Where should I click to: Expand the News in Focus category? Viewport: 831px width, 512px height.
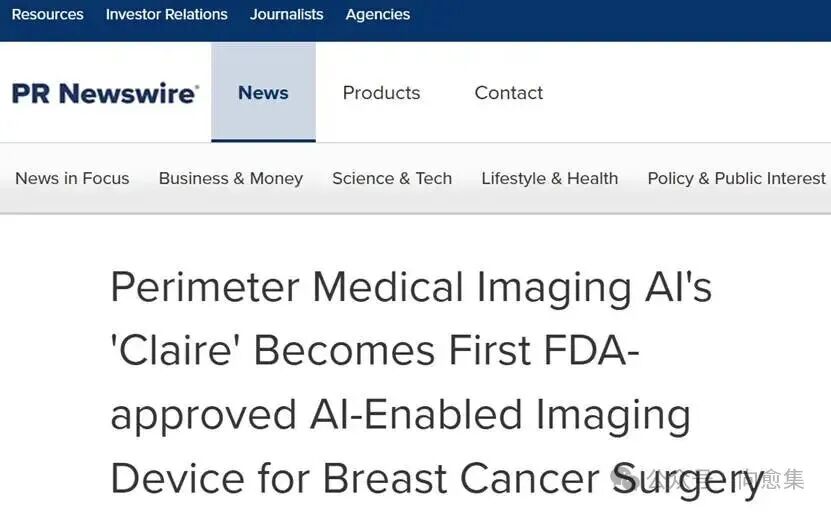pyautogui.click(x=72, y=179)
